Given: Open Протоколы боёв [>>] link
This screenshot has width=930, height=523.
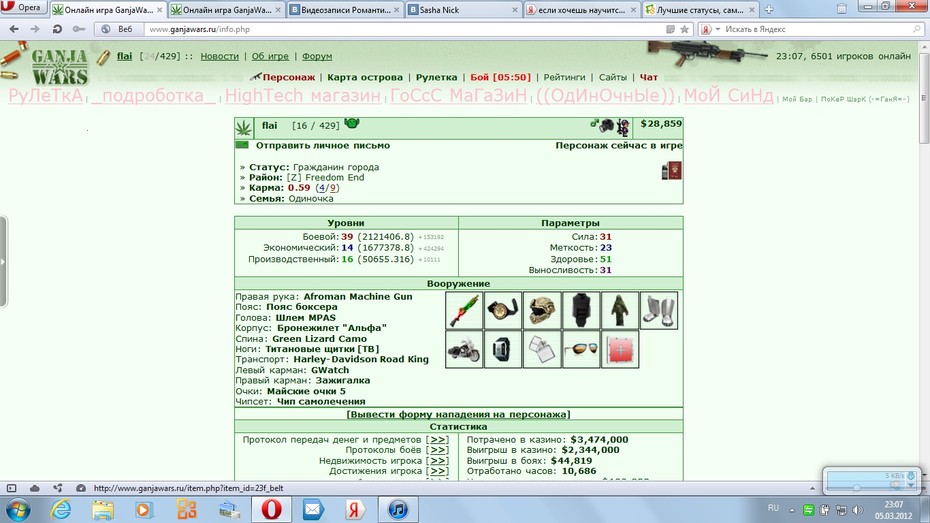Looking at the screenshot, I should (x=438, y=449).
